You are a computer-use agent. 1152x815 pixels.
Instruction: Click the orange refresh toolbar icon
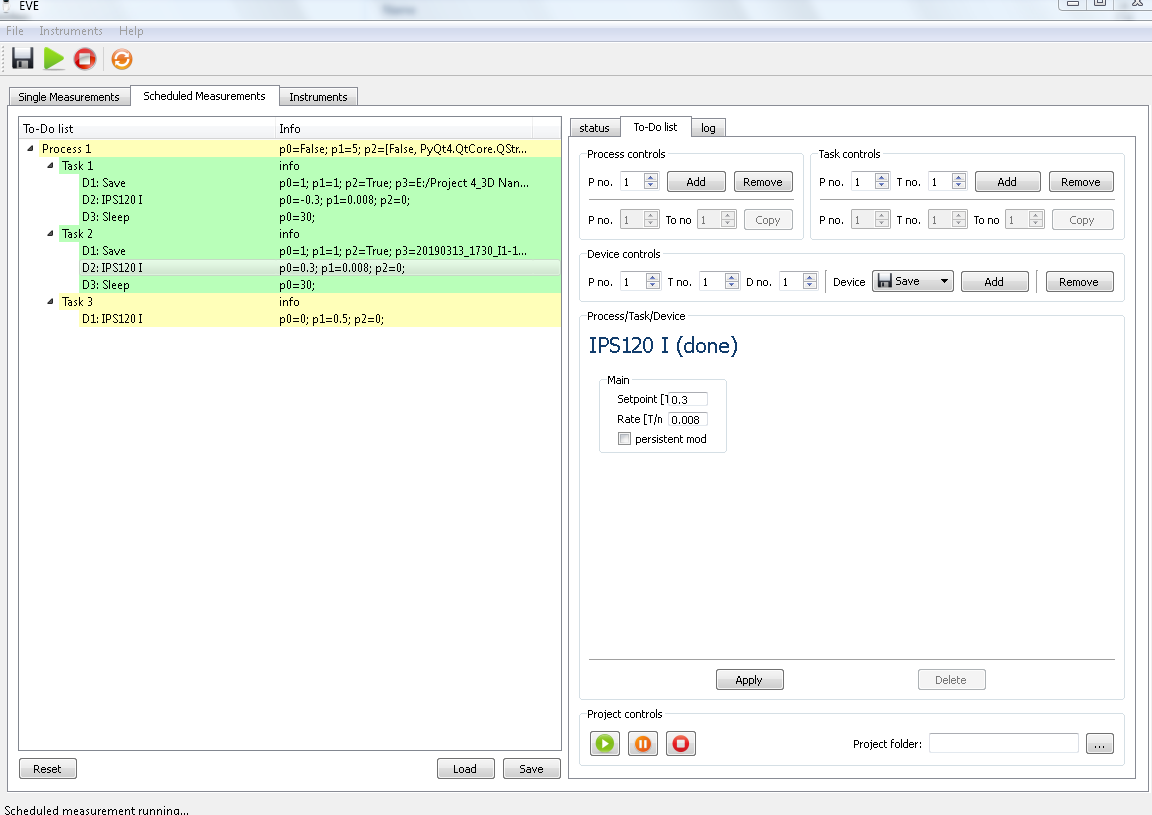(121, 59)
